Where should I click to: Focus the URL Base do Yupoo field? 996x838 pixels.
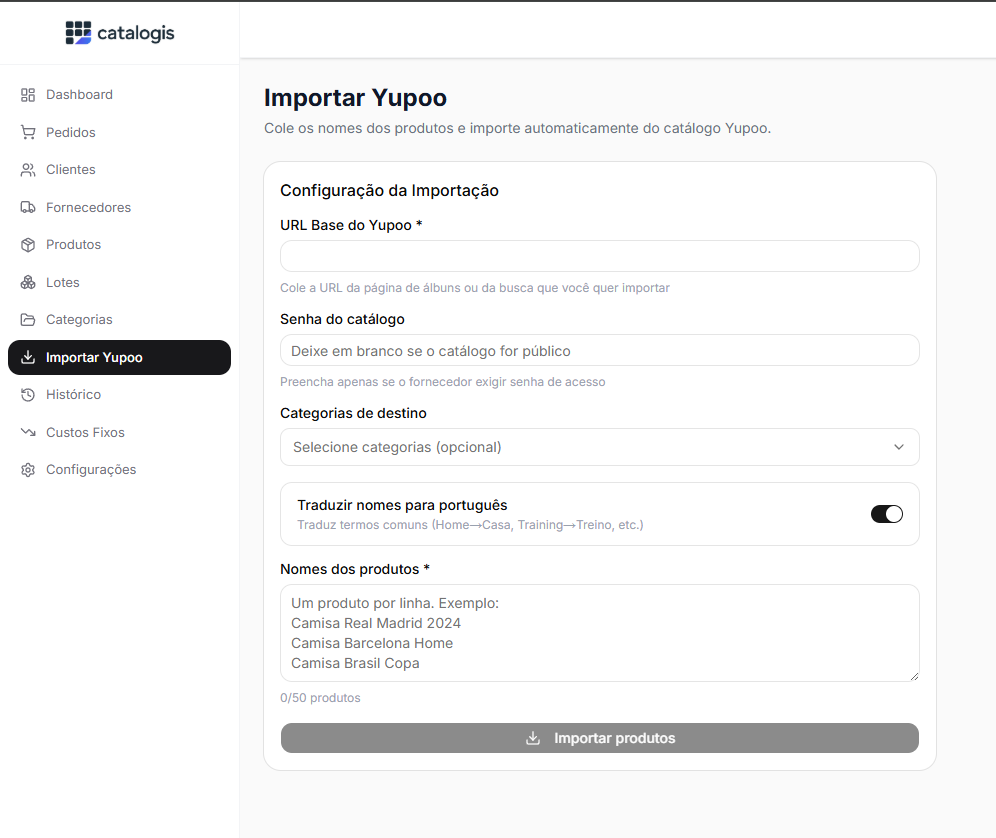pyautogui.click(x=600, y=256)
